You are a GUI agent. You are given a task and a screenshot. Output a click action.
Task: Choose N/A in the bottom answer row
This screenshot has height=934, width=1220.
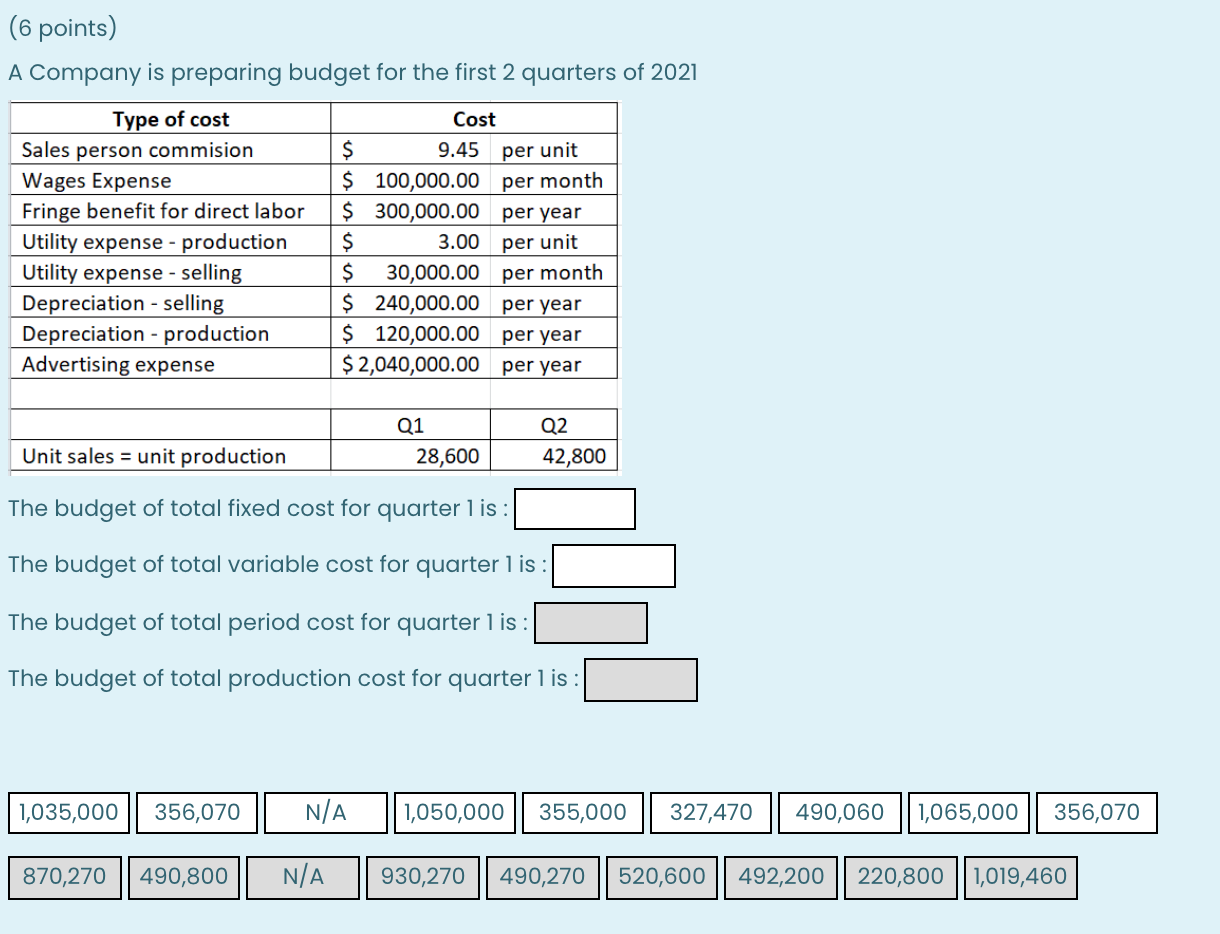304,877
